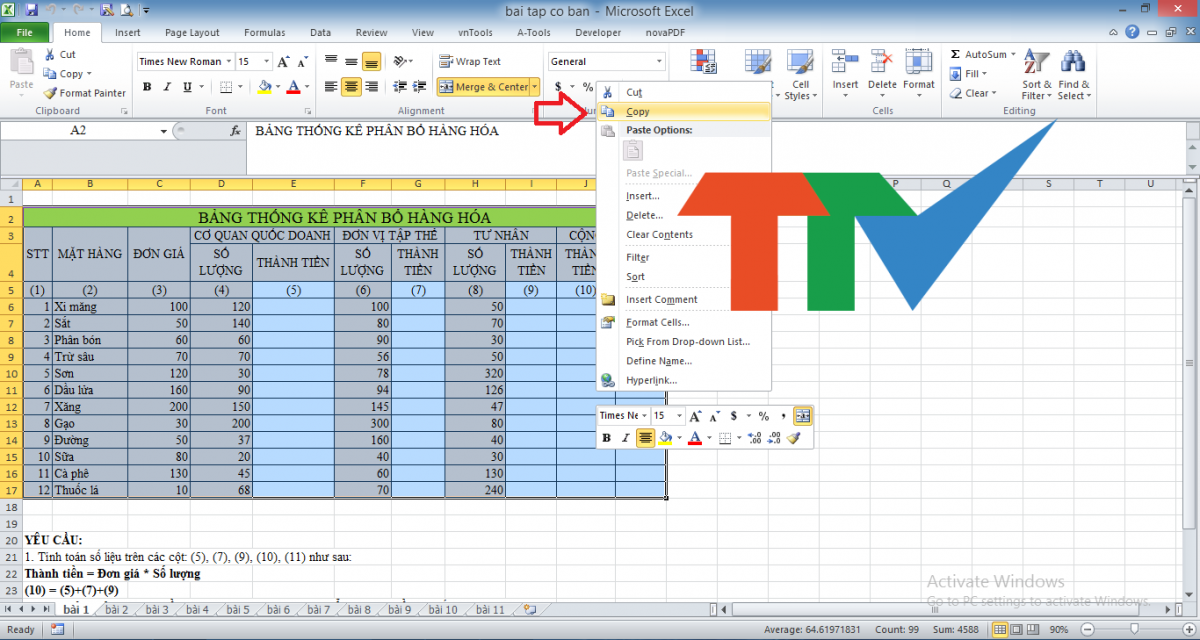Open the Cell Styles gallery
Viewport: 1200px width, 640px height.
(x=799, y=76)
